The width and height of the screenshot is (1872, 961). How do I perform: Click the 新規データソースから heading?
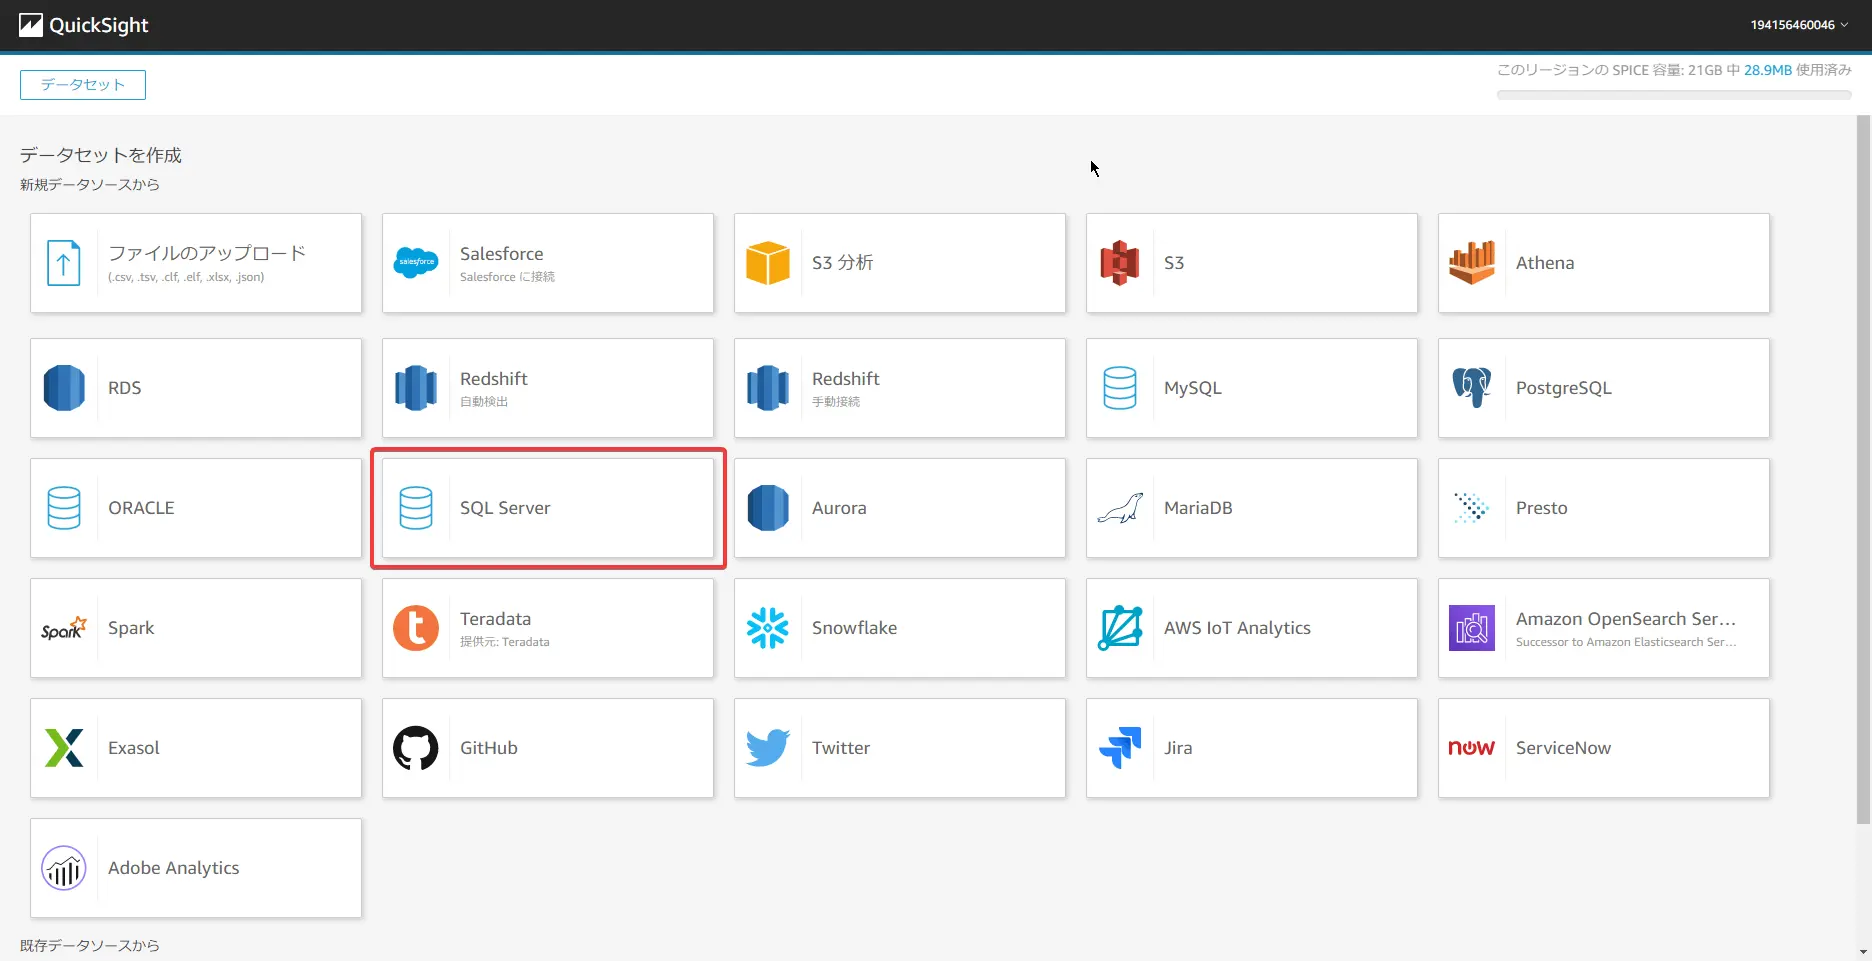90,184
